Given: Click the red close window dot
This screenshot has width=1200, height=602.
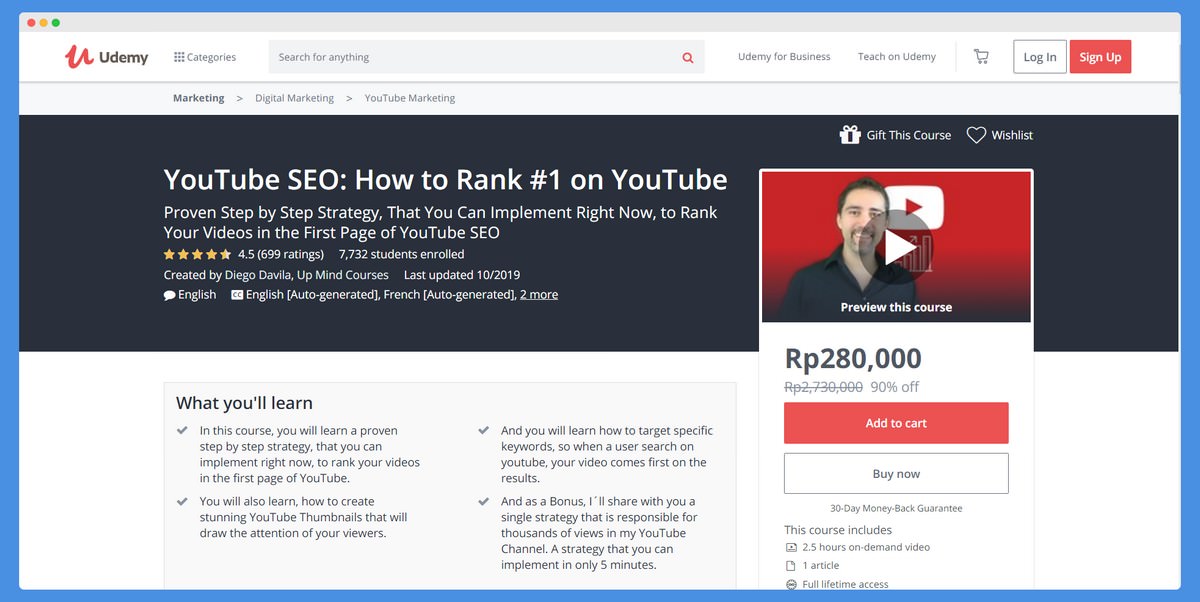Looking at the screenshot, I should [x=32, y=22].
